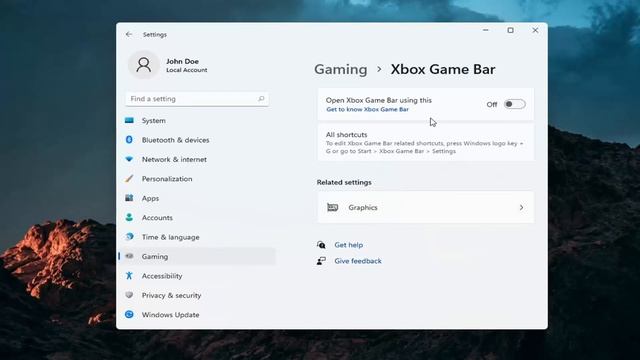640x360 pixels.
Task: Click the Find a setting search box
Action: pyautogui.click(x=197, y=99)
